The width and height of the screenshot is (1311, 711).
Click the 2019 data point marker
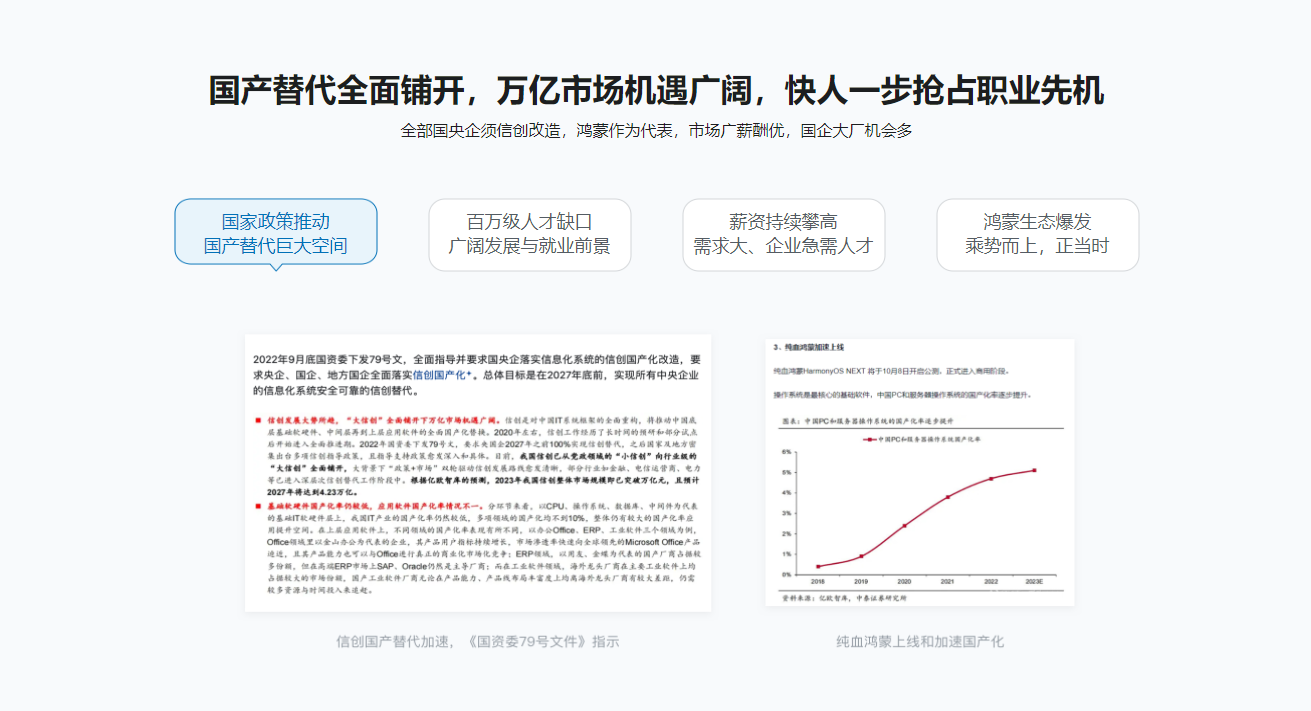(861, 556)
